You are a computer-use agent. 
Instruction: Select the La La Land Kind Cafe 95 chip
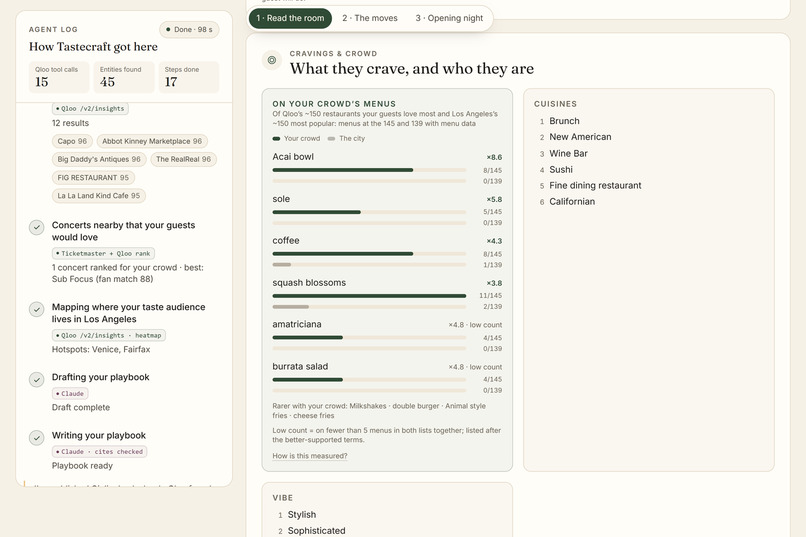click(99, 196)
